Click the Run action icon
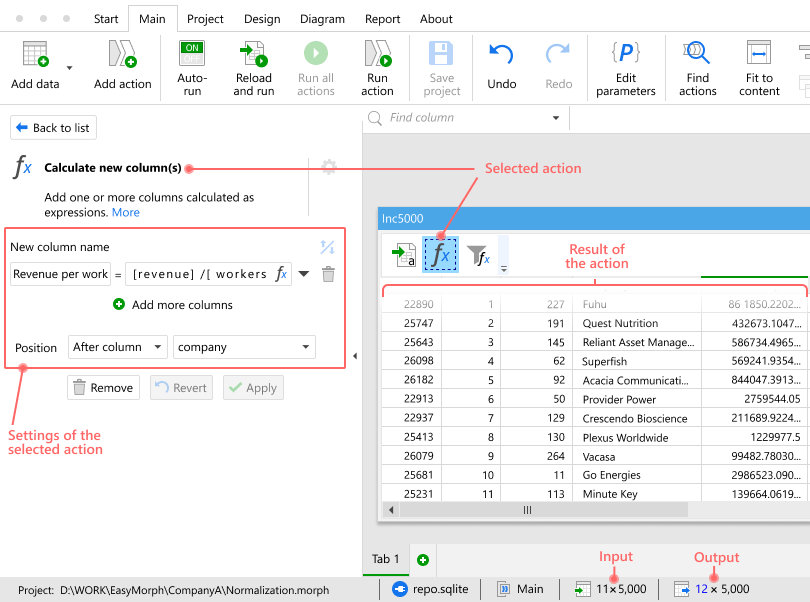 [378, 54]
